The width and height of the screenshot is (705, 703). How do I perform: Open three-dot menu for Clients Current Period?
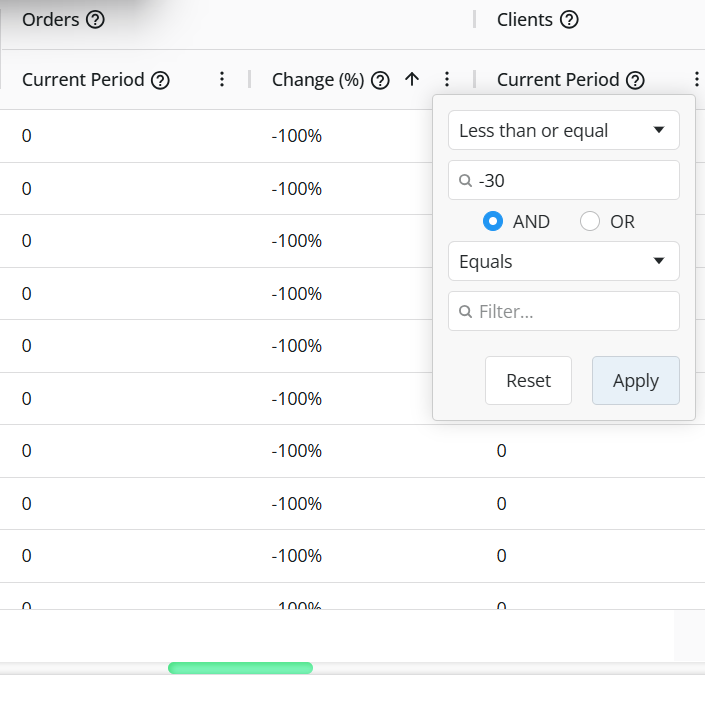[696, 80]
